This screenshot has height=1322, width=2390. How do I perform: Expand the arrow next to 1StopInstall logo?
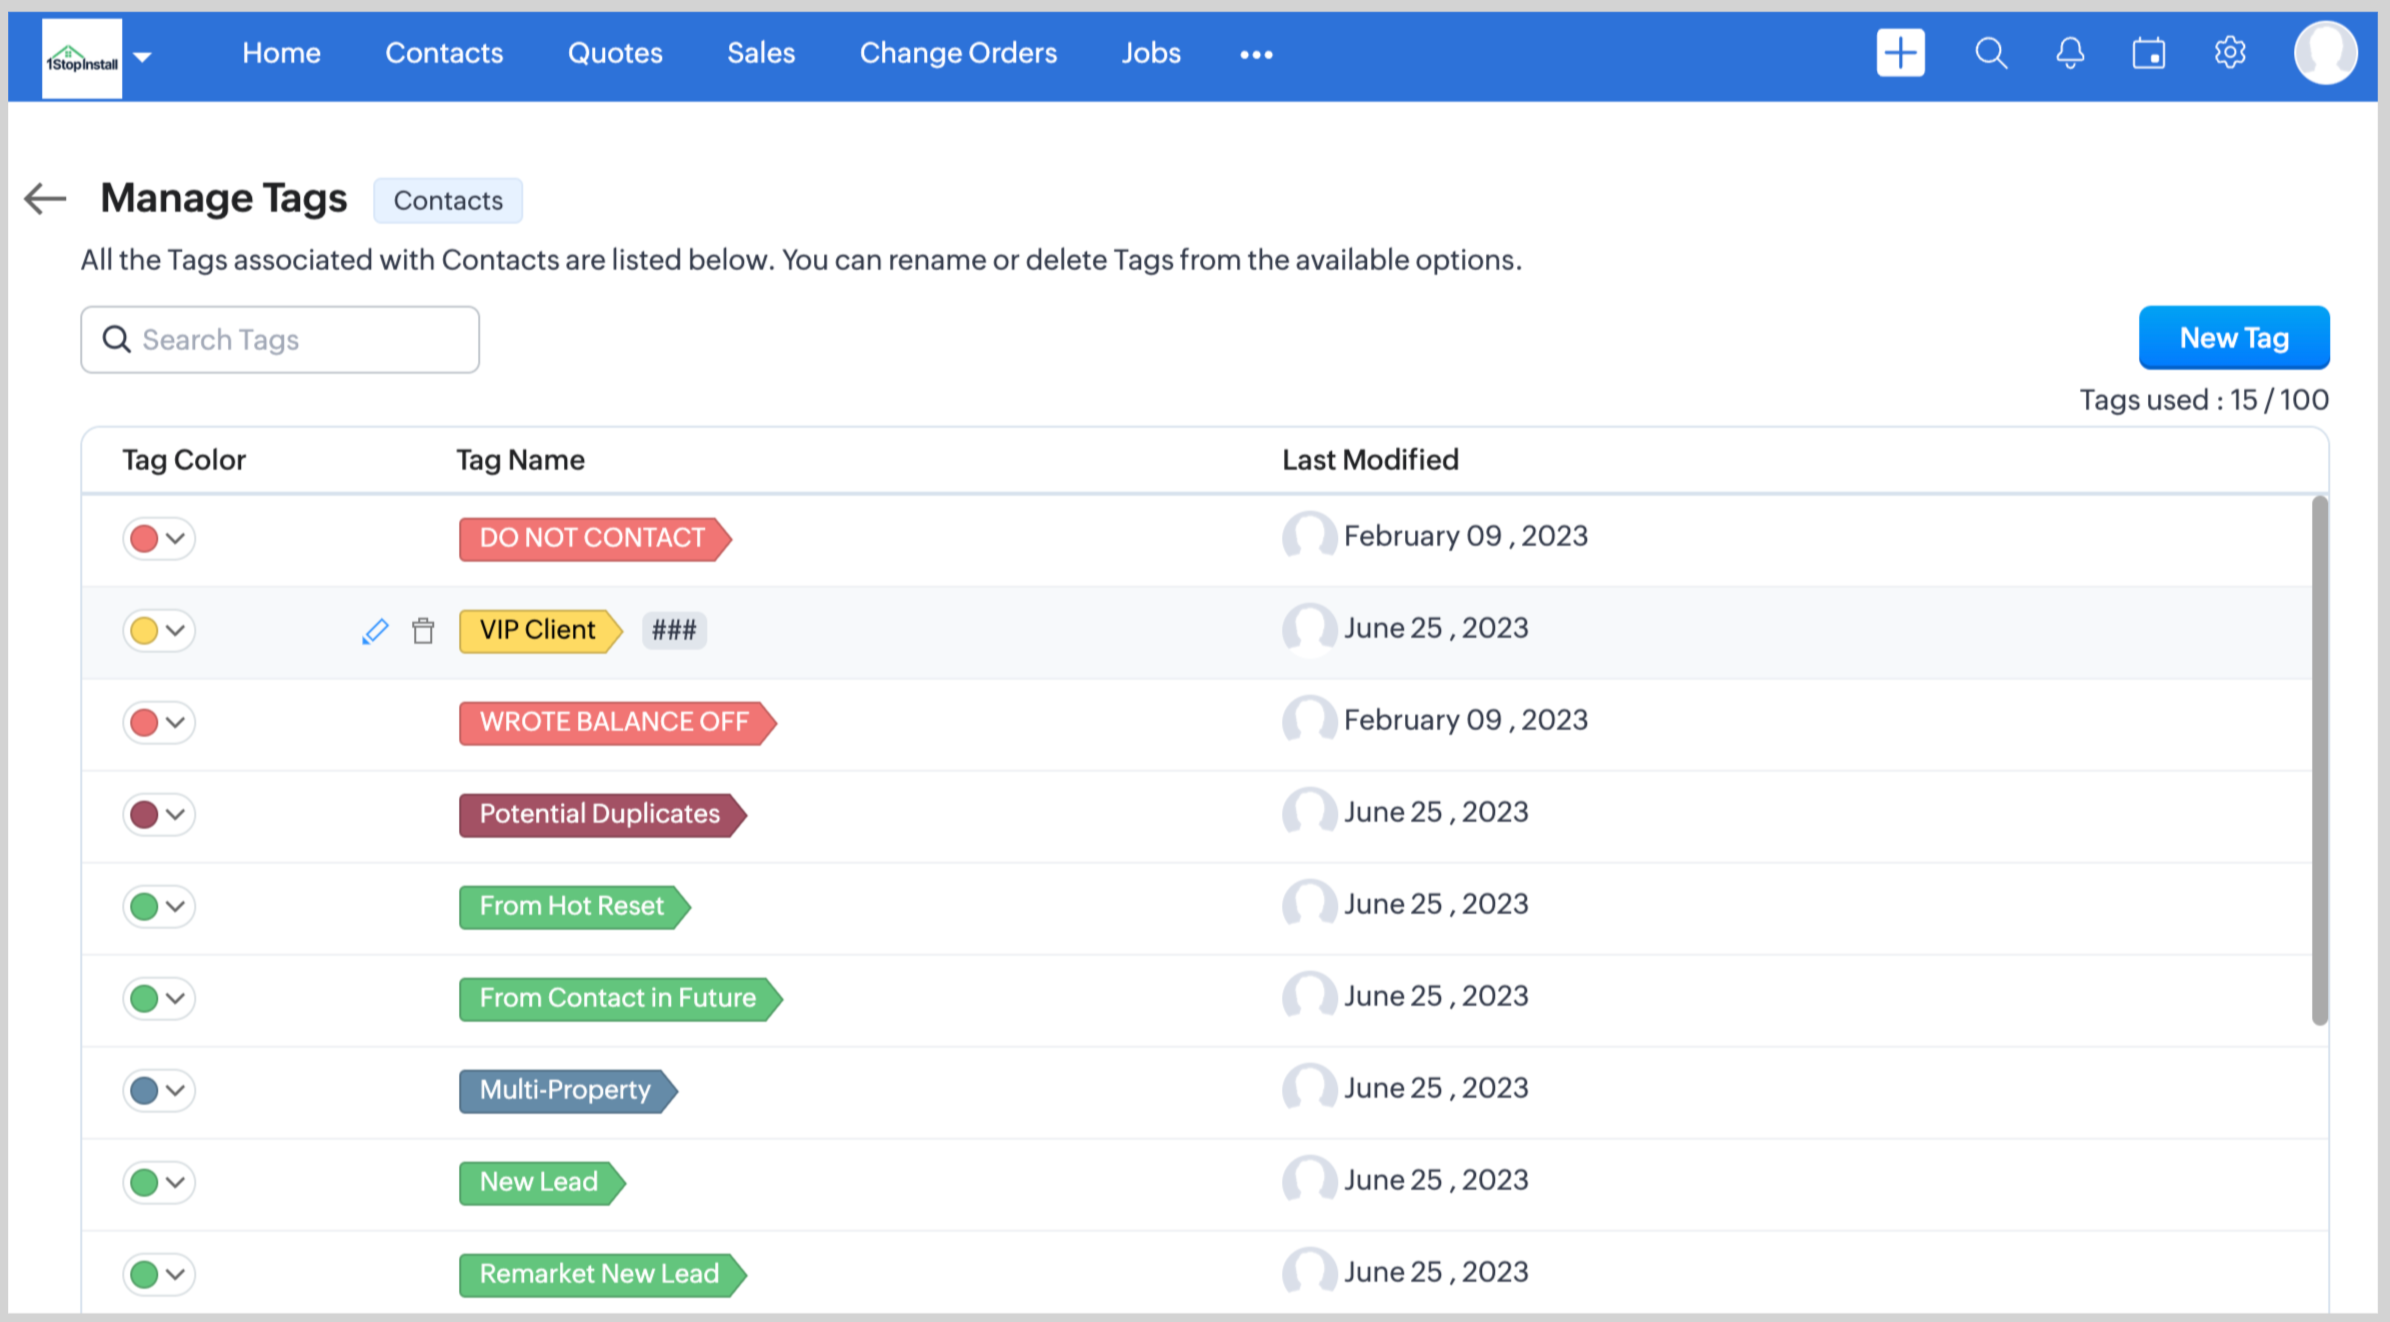pos(143,57)
